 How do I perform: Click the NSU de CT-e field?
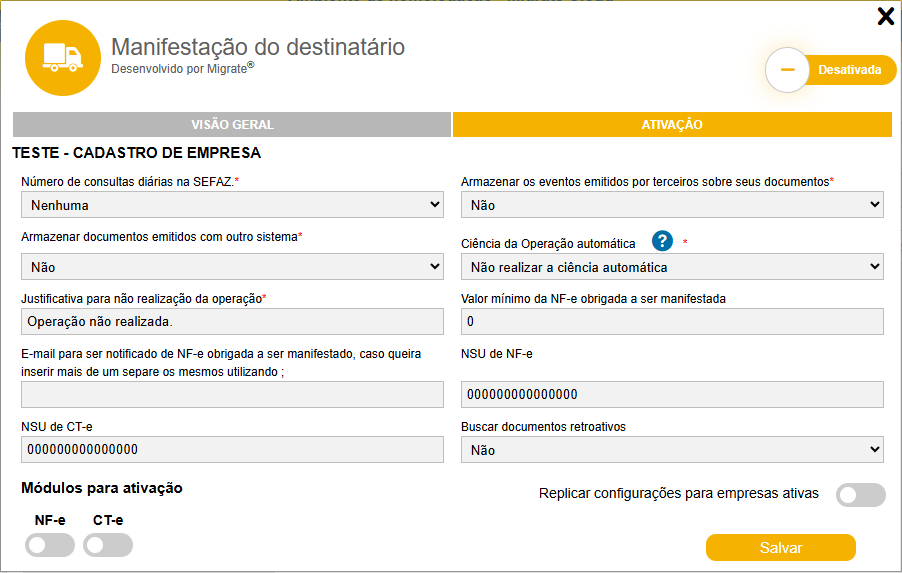(232, 450)
